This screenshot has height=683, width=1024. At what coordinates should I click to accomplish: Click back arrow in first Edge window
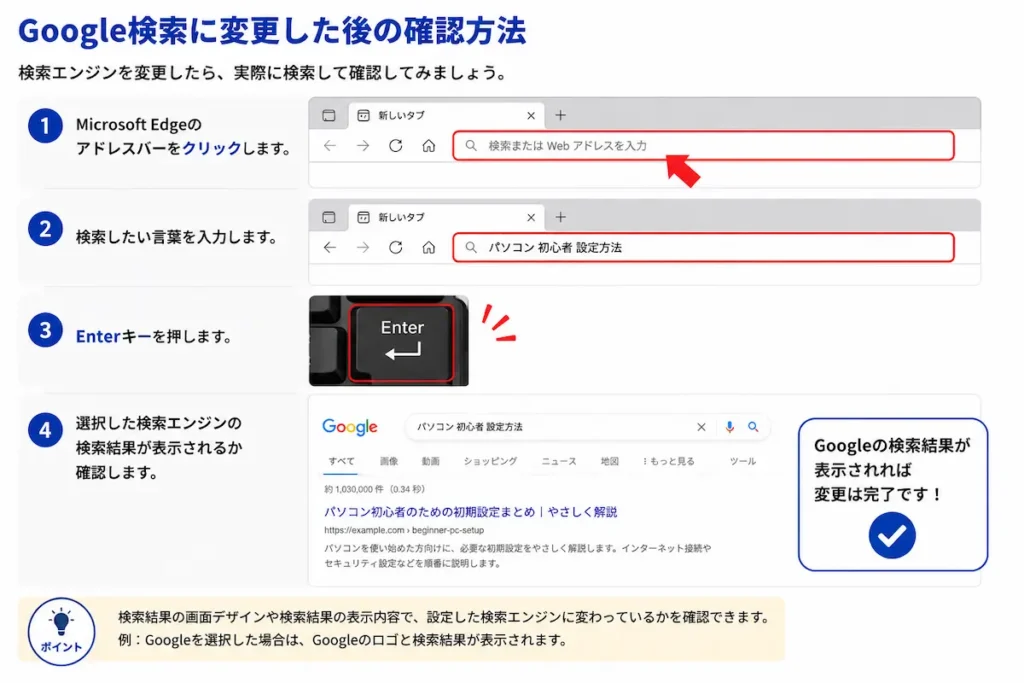(x=330, y=146)
